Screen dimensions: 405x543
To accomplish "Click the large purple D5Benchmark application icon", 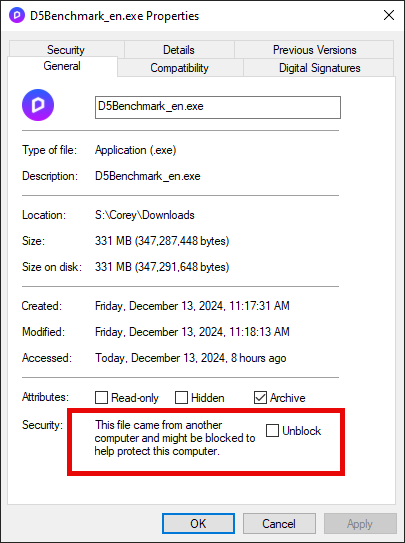I will [38, 105].
